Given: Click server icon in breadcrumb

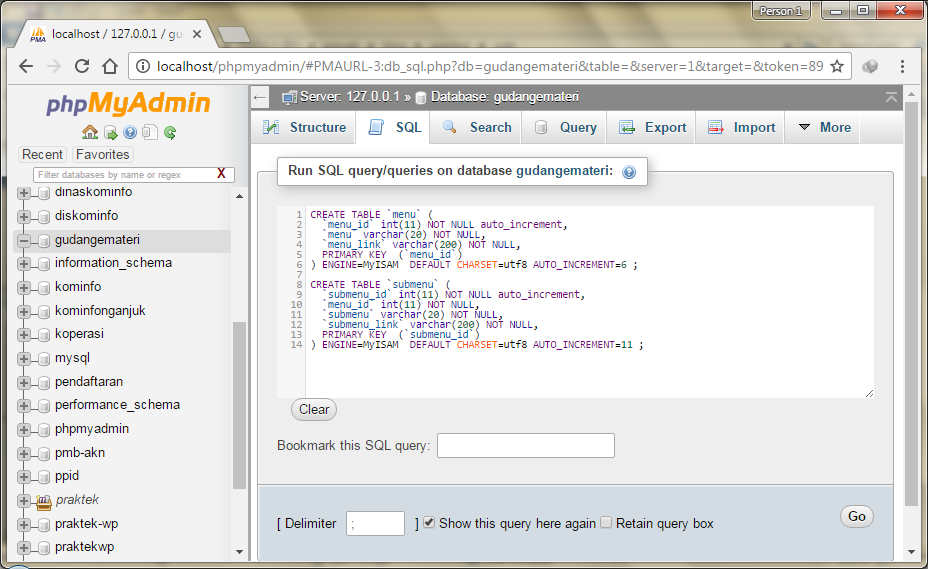Looking at the screenshot, I should tap(289, 98).
